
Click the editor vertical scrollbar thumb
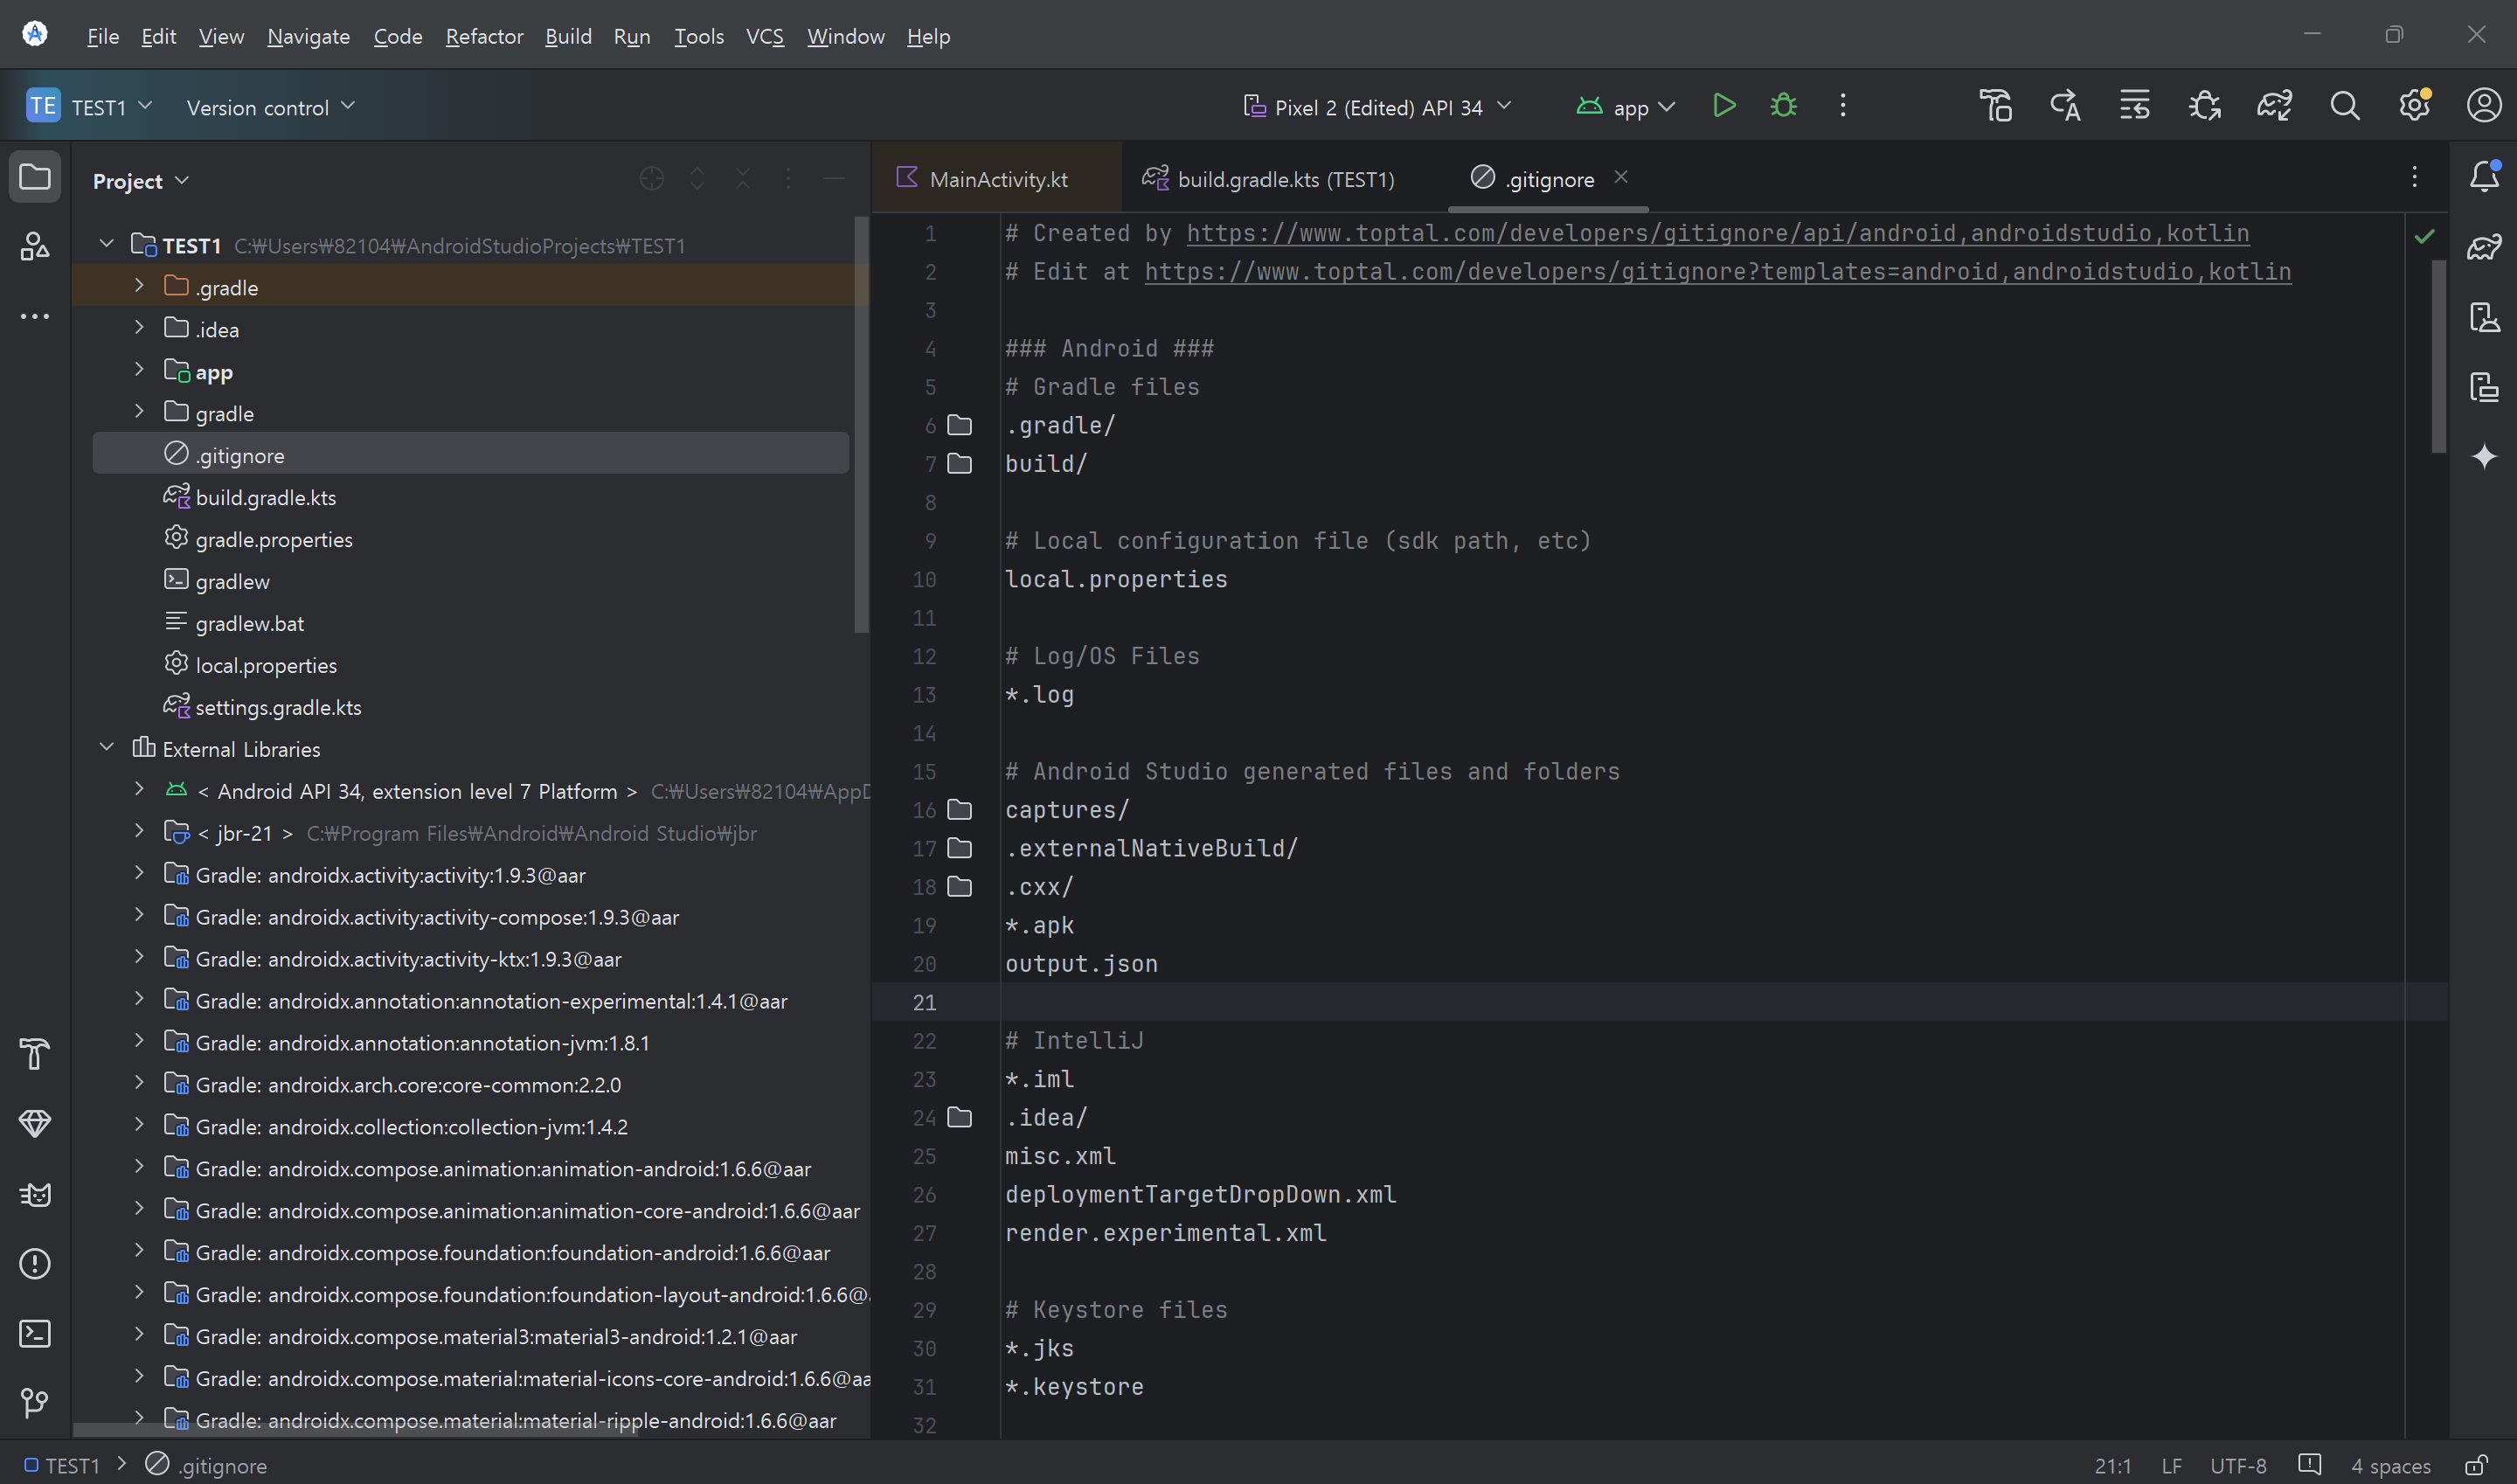(2438, 355)
